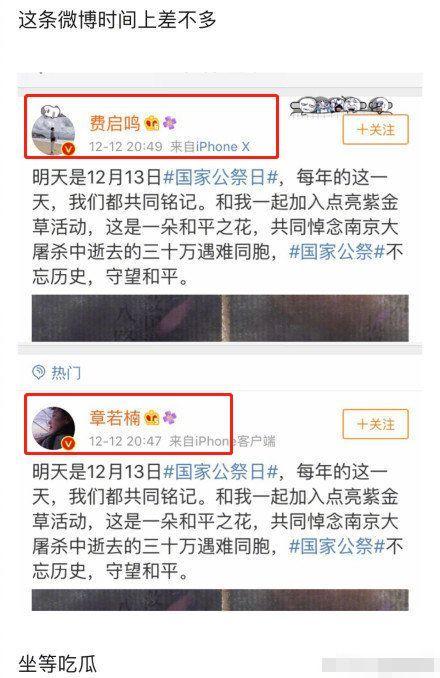The height and width of the screenshot is (678, 440).
Task: Open #国家公祭# hashtag in first post
Action: tap(337, 252)
